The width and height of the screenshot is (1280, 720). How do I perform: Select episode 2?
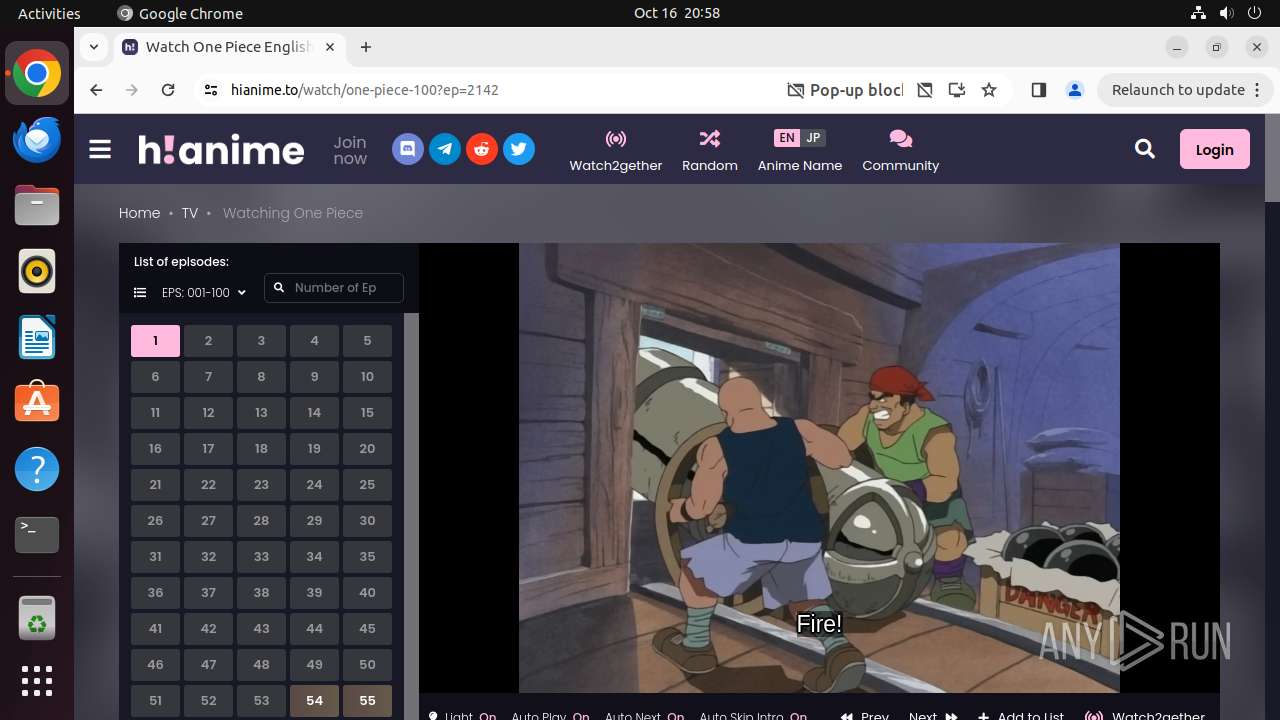(x=208, y=341)
